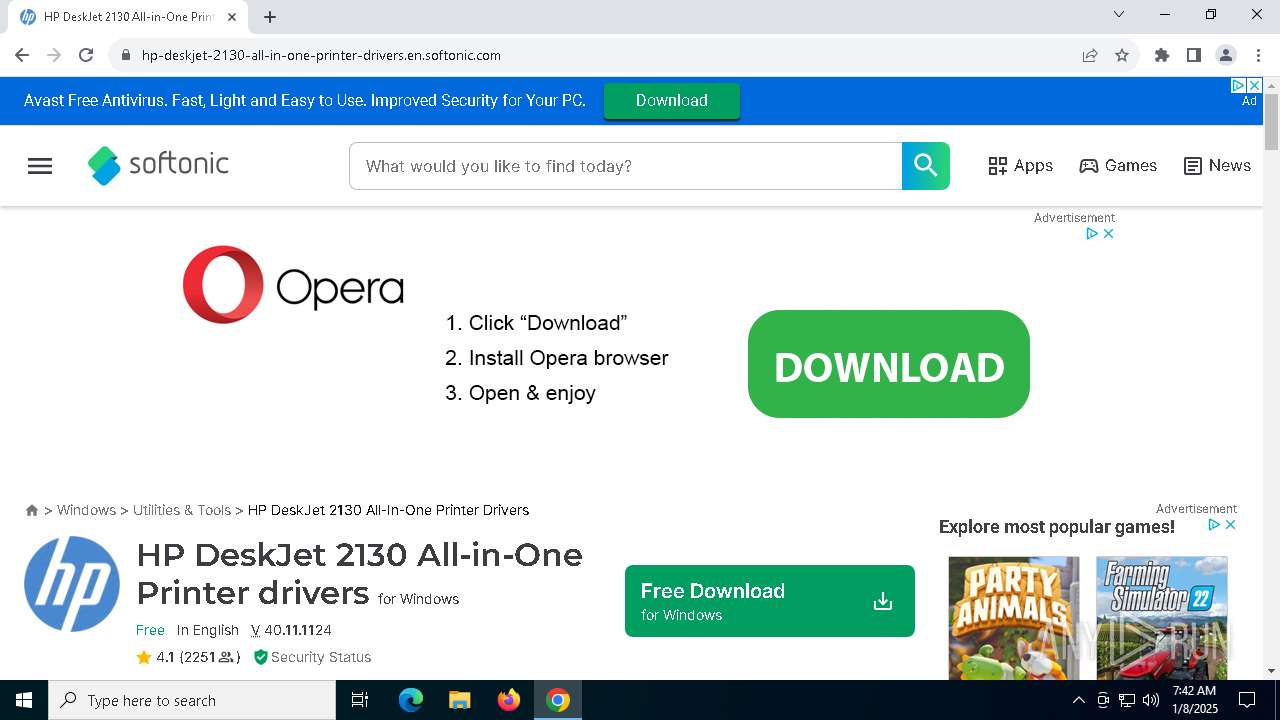Open File Explorer from taskbar
Viewport: 1280px width, 720px height.
pyautogui.click(x=459, y=700)
